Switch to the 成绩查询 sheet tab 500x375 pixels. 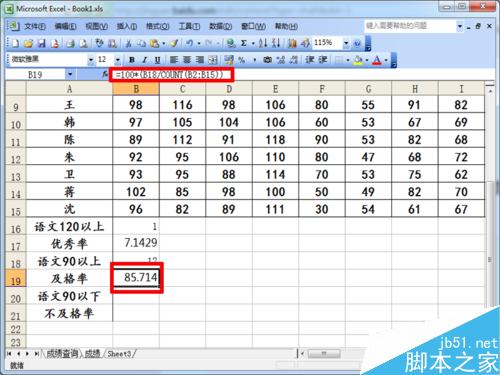tap(62, 354)
